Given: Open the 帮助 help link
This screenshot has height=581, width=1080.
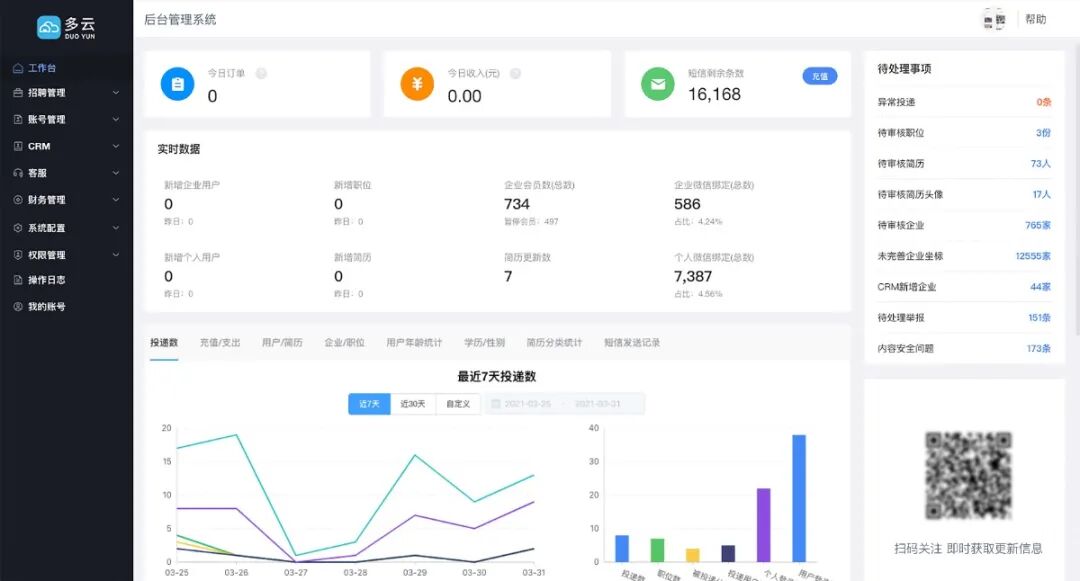Looking at the screenshot, I should pos(1037,19).
